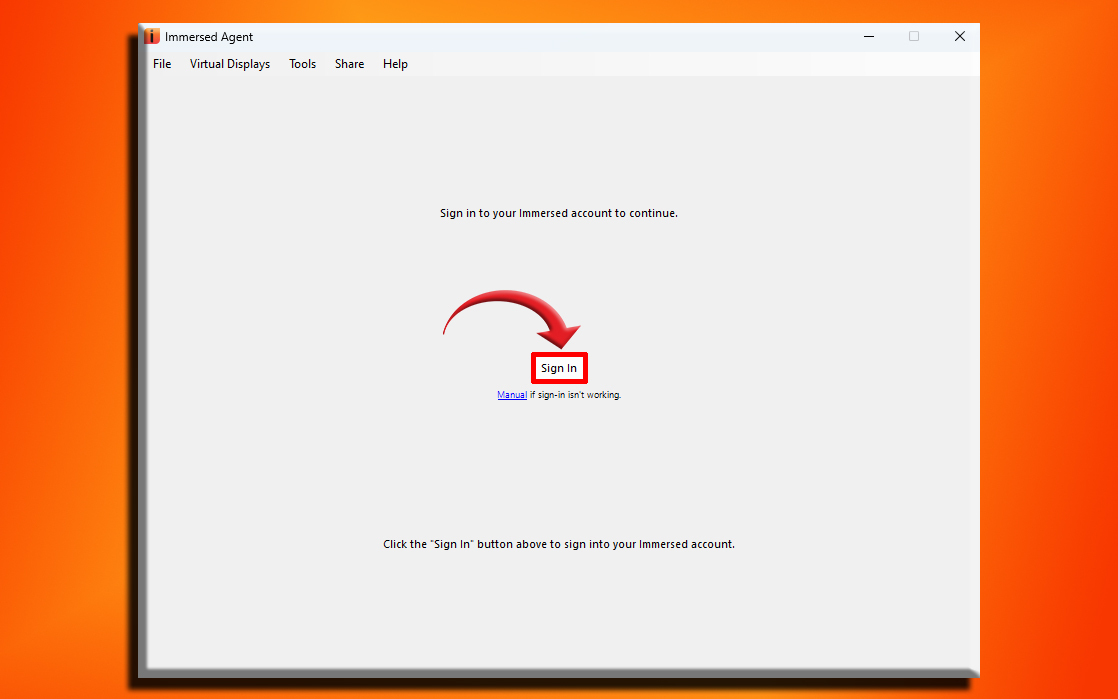
Task: Expand the Tools menu
Action: pyautogui.click(x=302, y=64)
